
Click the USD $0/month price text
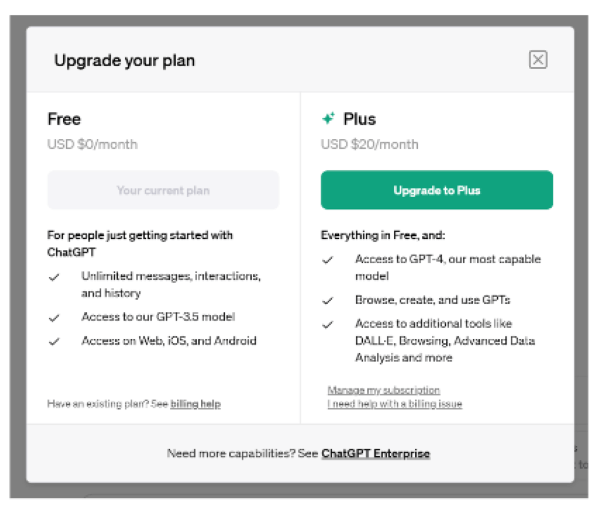point(92,144)
